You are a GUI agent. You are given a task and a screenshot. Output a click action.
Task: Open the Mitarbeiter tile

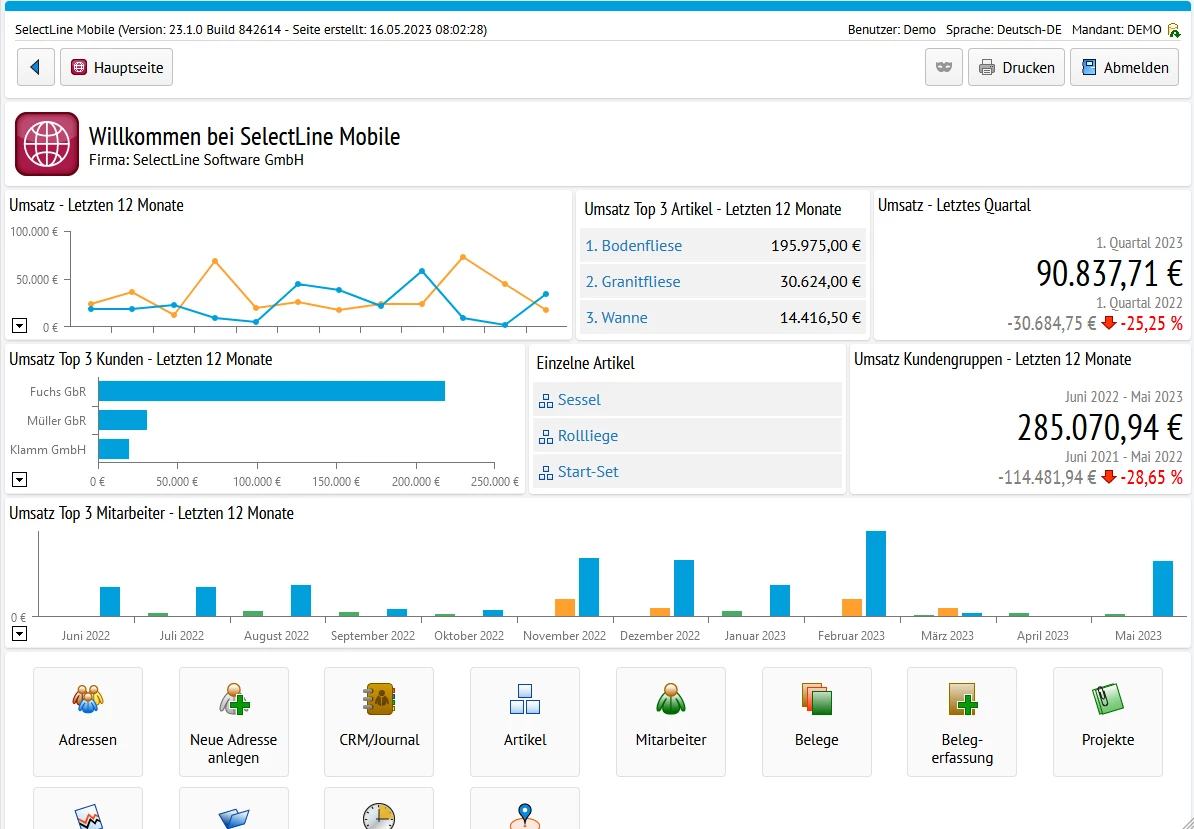(x=671, y=722)
